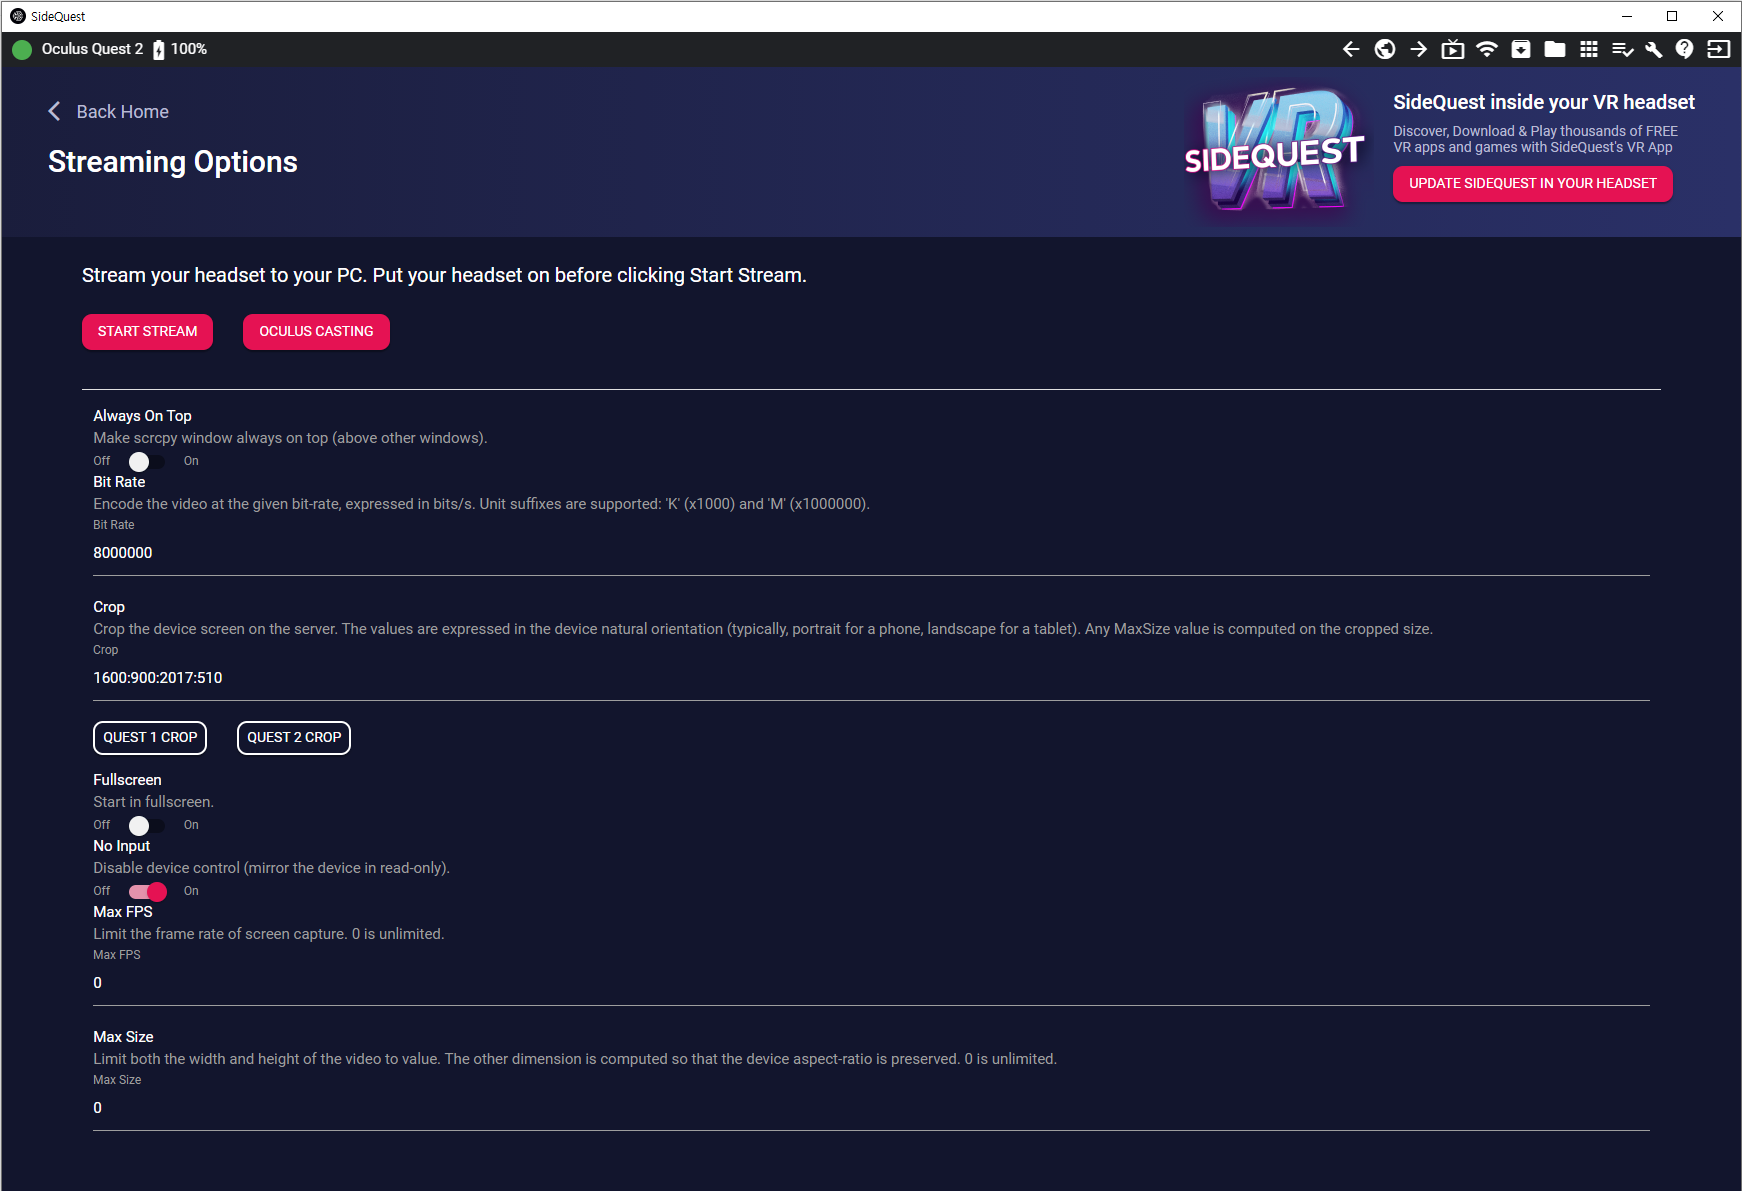Apply the QUEST 1 CROP preset
The height and width of the screenshot is (1191, 1742).
tap(150, 738)
